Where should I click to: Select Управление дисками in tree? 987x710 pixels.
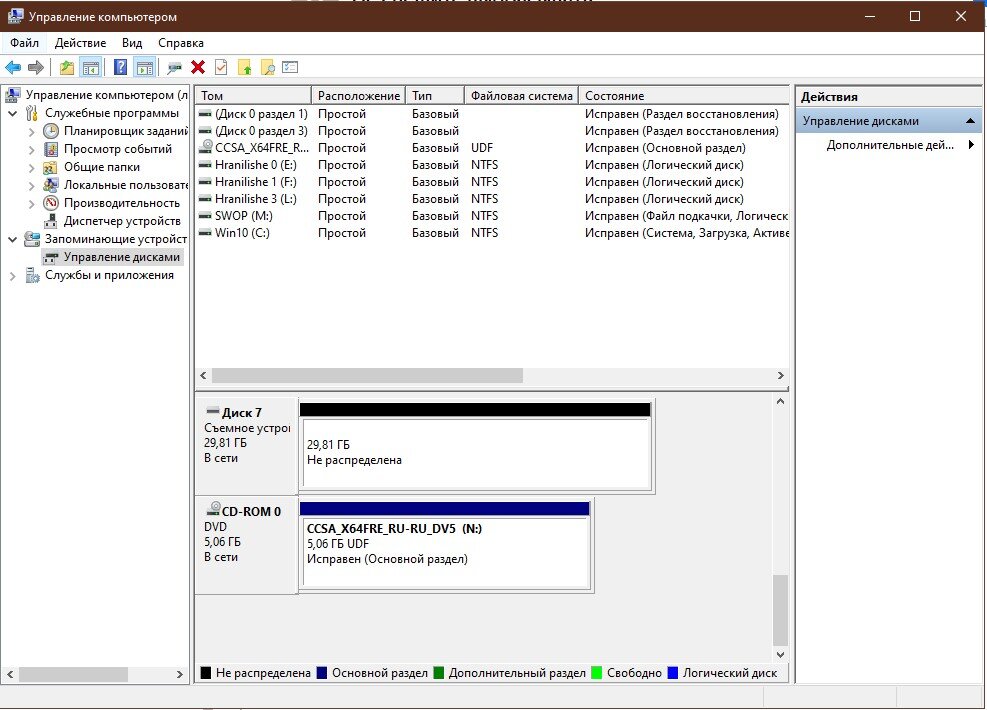(x=121, y=257)
